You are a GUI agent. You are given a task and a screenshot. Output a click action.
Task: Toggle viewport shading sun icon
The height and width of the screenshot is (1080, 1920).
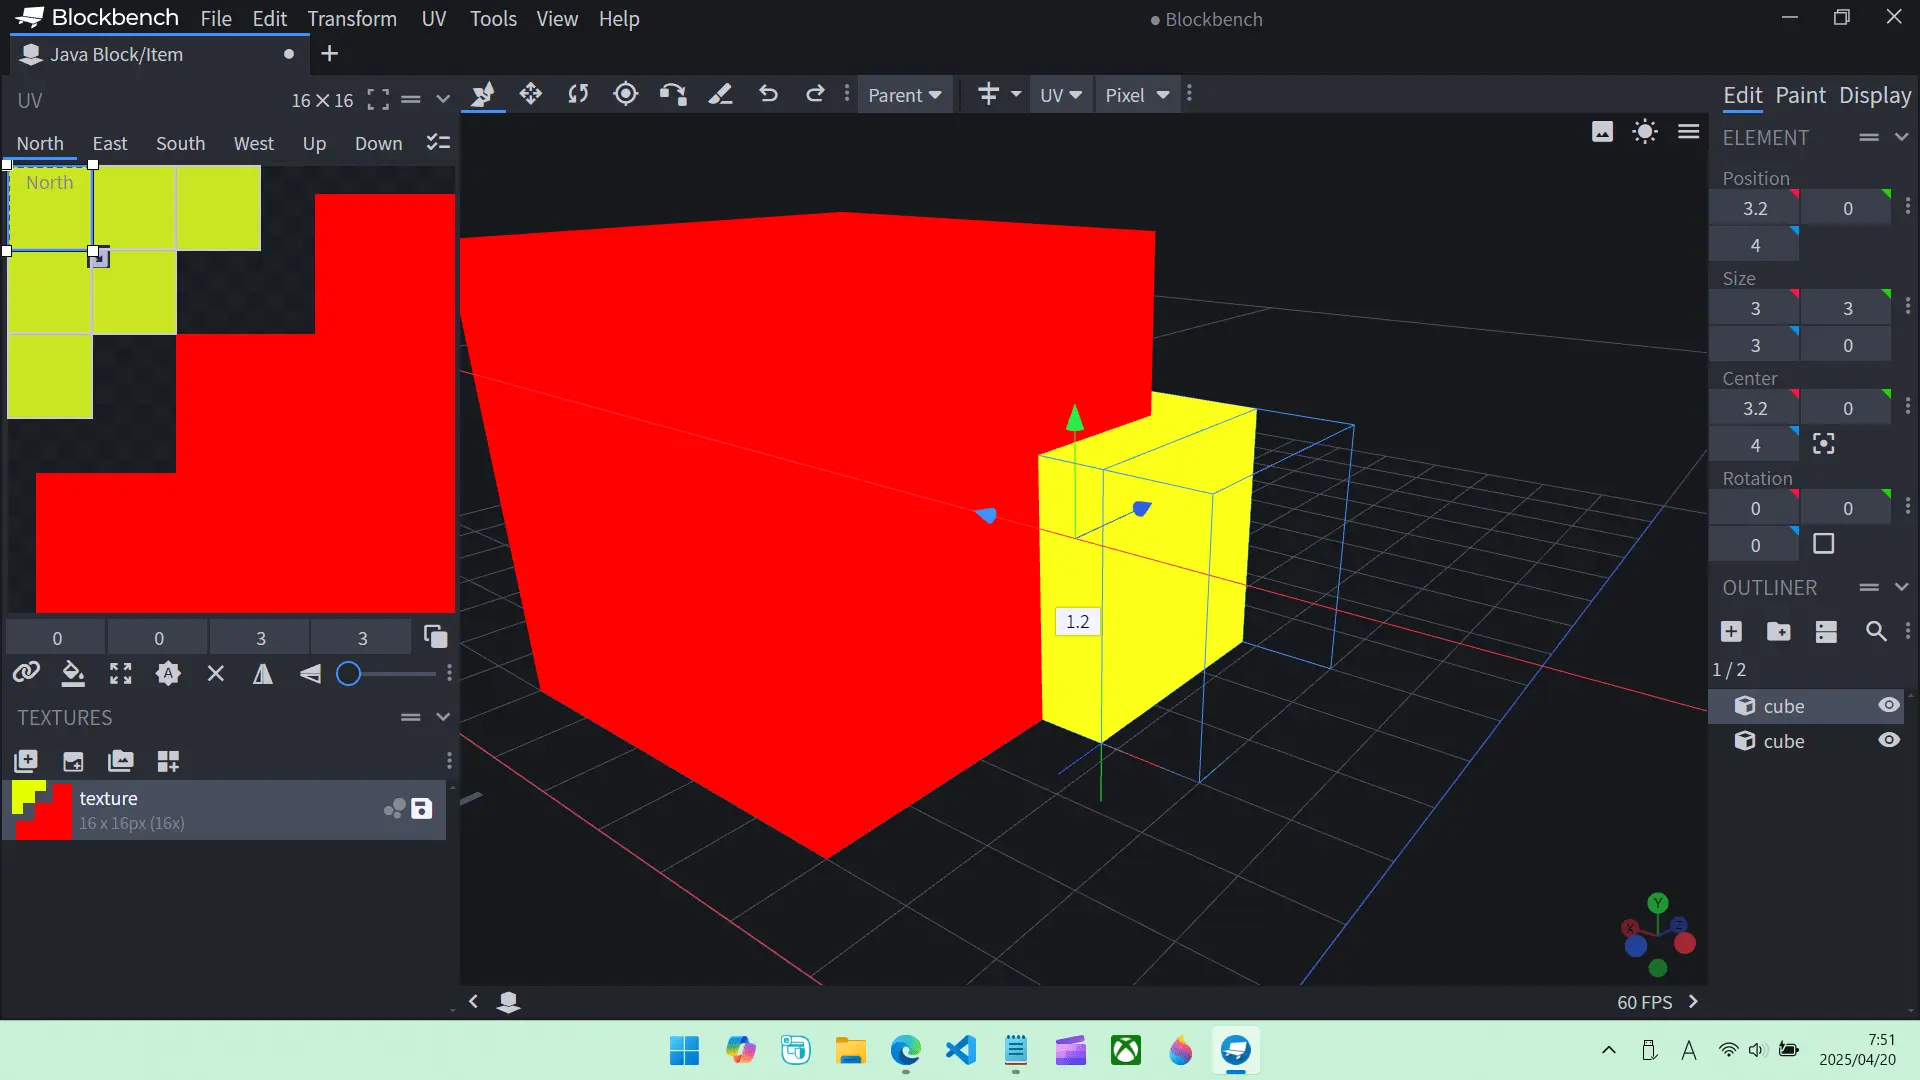click(1645, 132)
